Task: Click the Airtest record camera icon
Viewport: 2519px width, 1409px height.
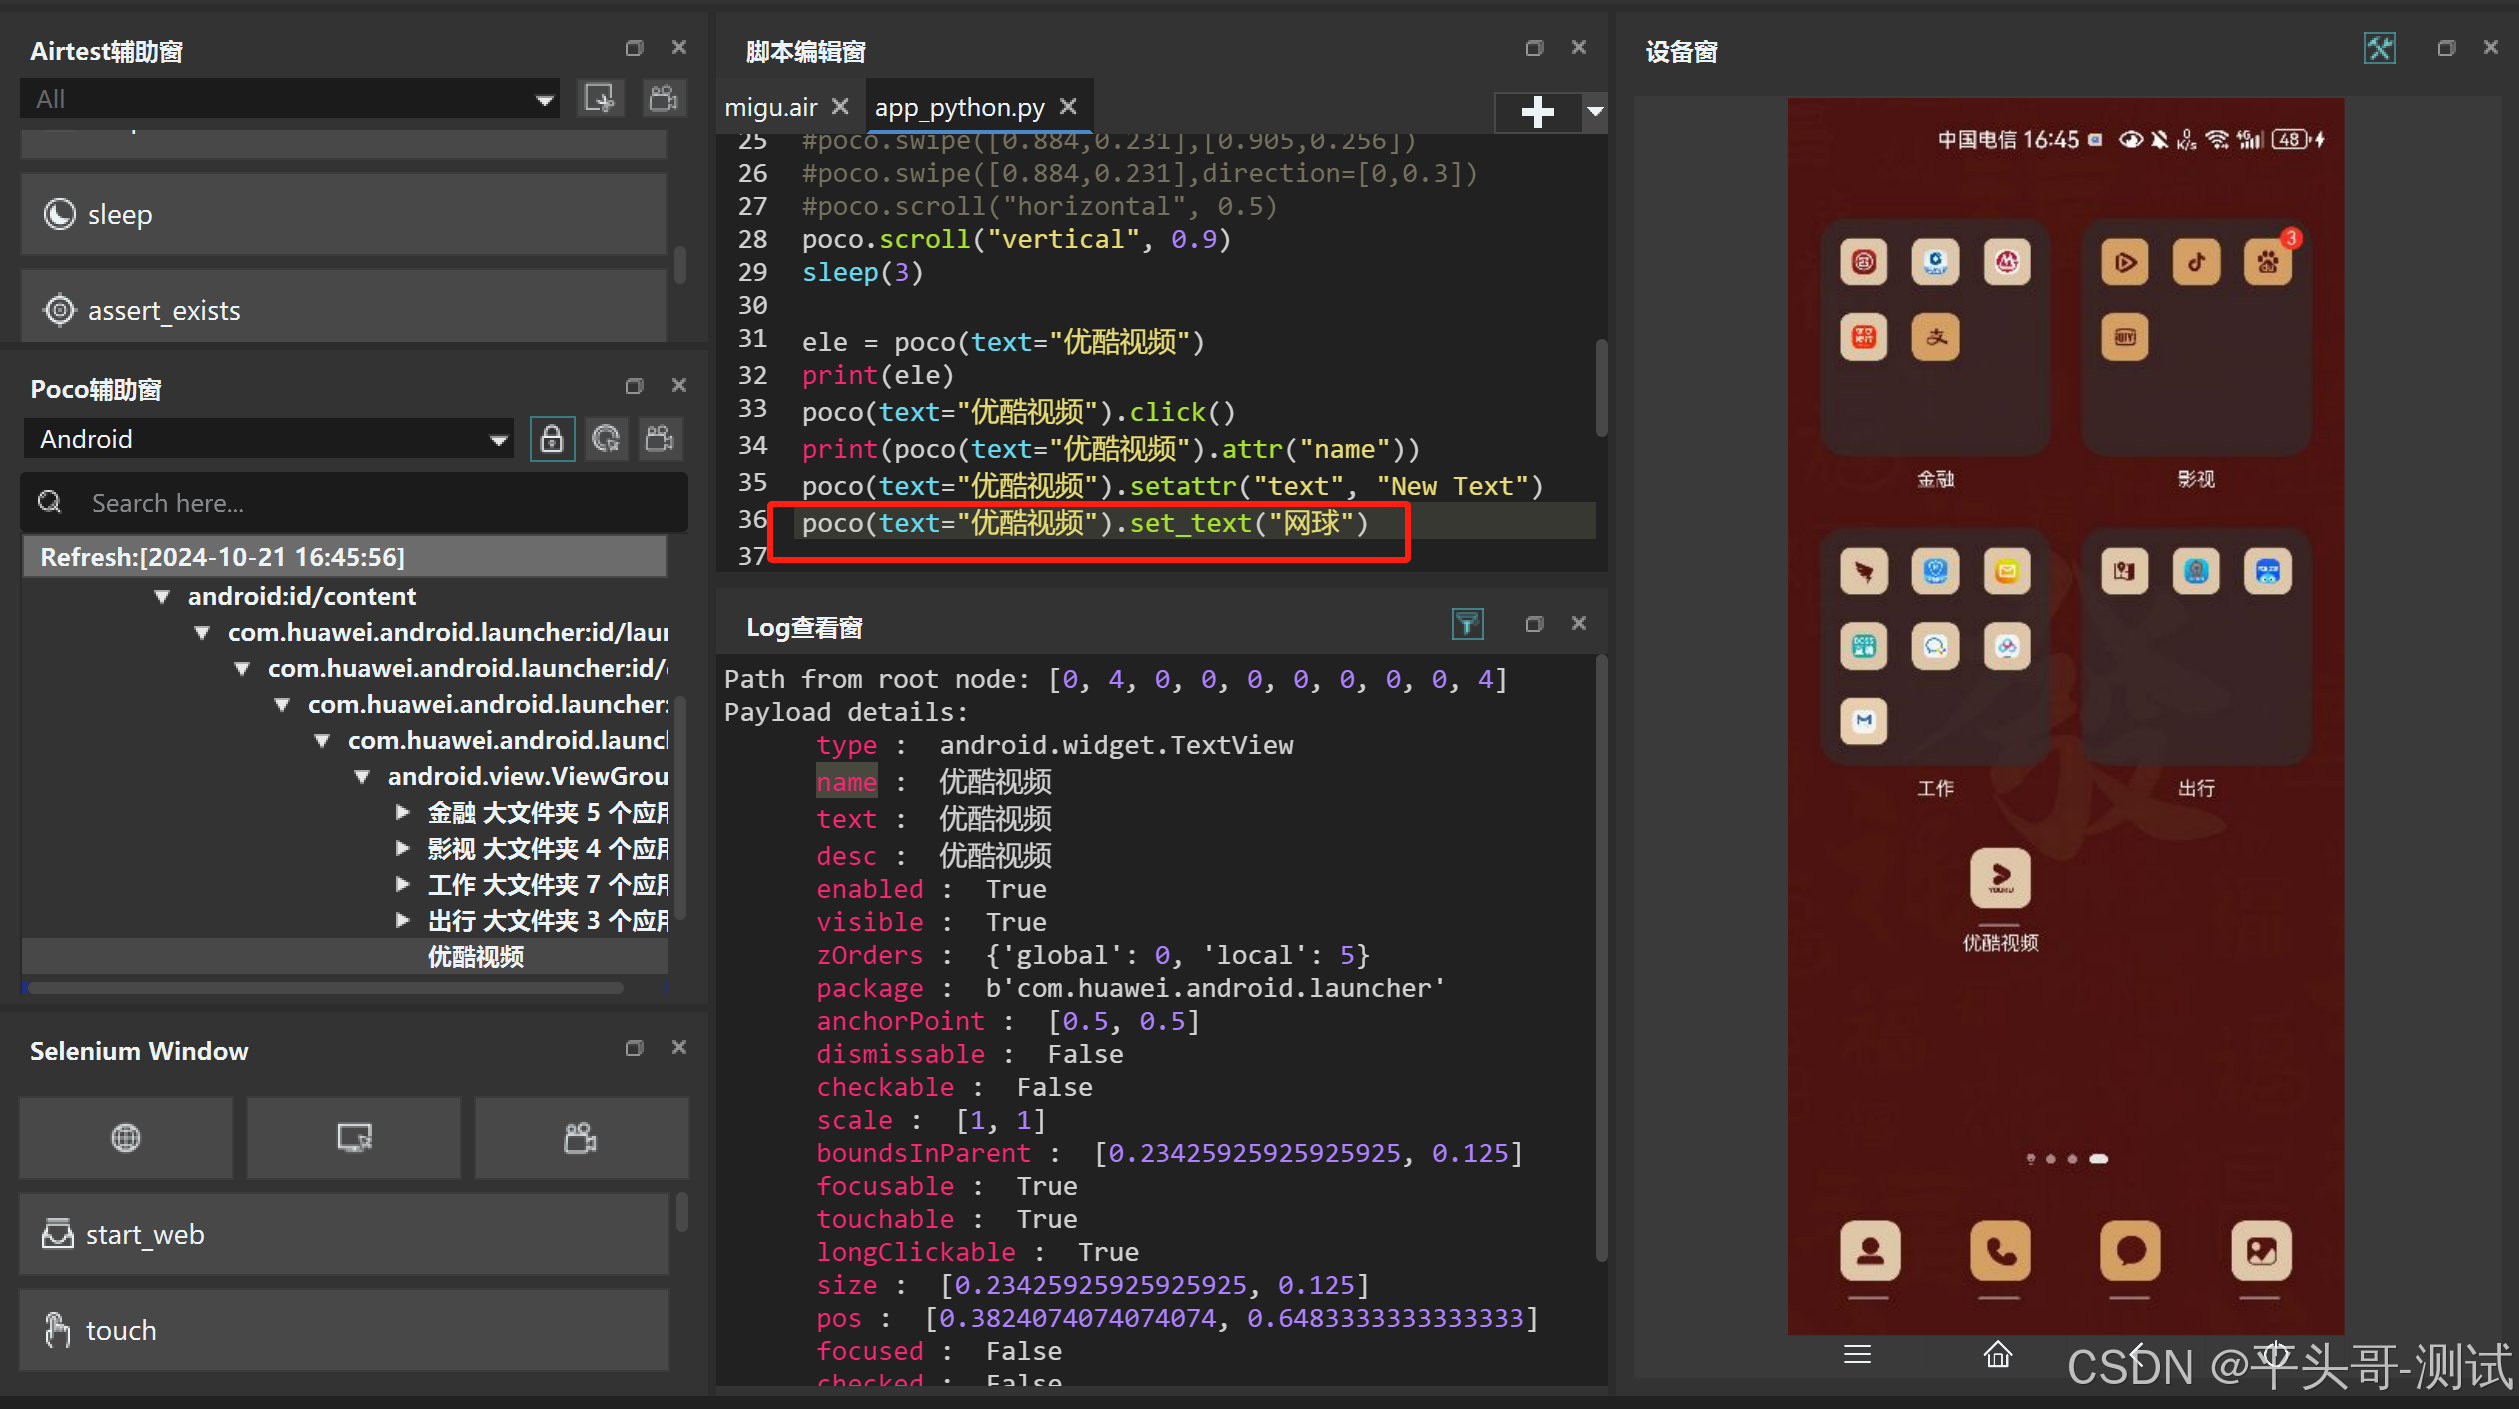Action: click(663, 98)
